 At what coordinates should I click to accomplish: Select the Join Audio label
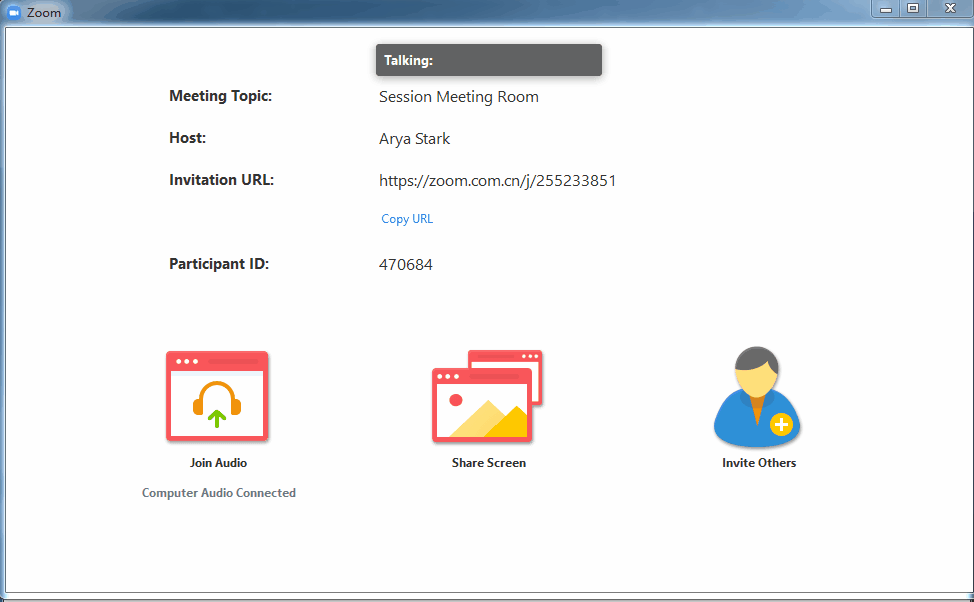(x=218, y=463)
